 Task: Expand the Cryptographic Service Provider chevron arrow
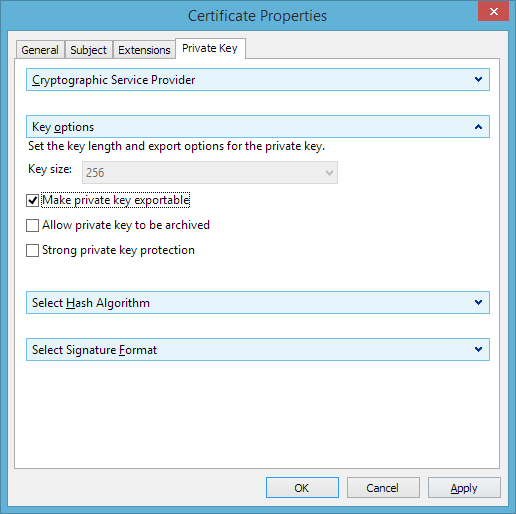click(x=478, y=80)
